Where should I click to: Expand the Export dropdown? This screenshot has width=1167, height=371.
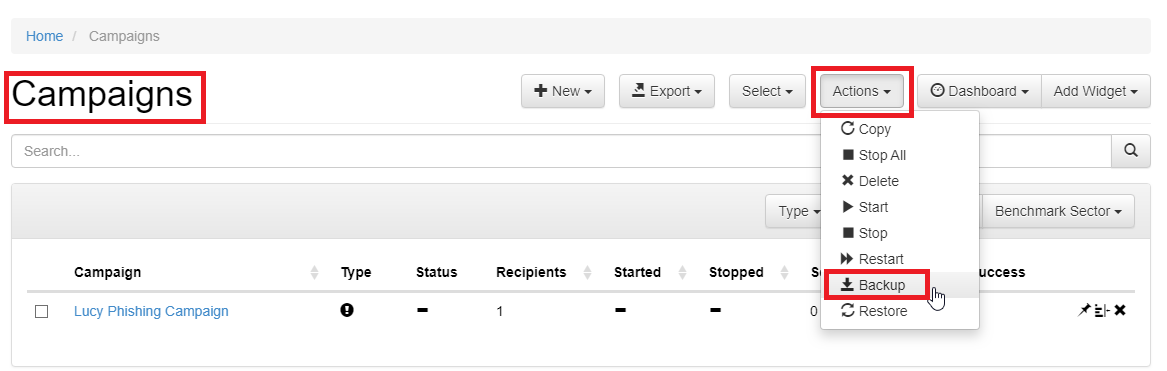click(667, 91)
